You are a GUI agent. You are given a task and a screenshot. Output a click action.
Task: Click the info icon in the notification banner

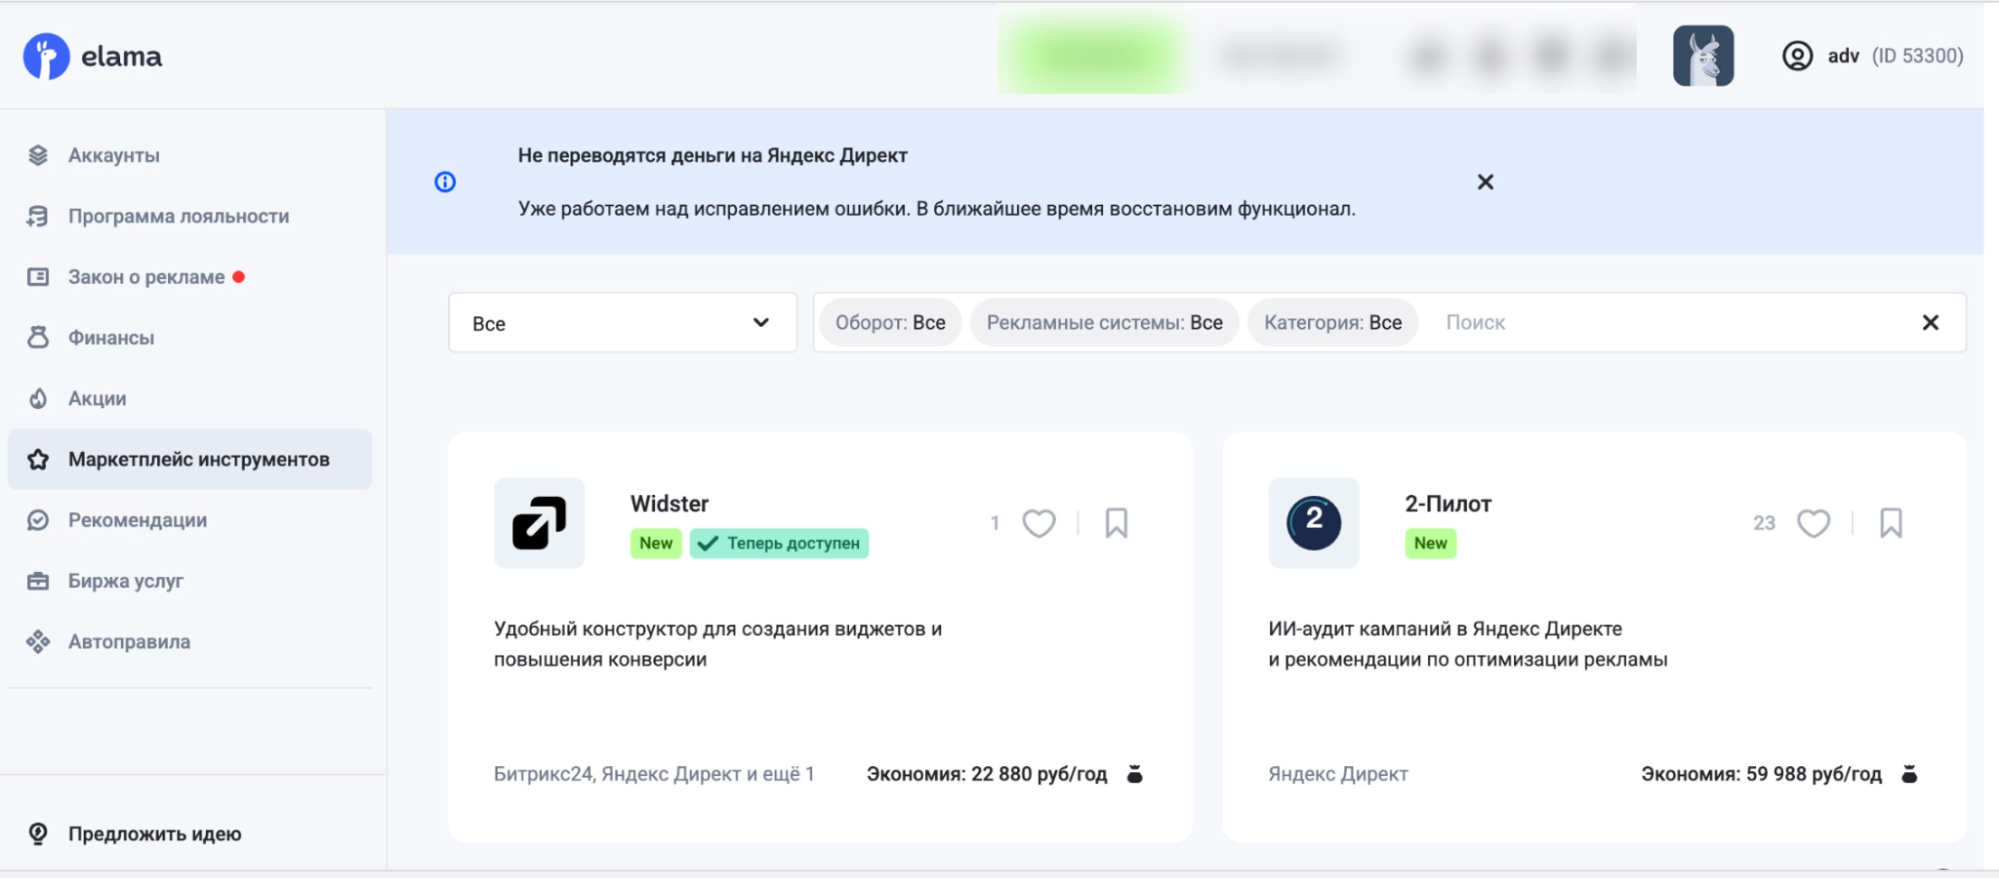pos(445,182)
